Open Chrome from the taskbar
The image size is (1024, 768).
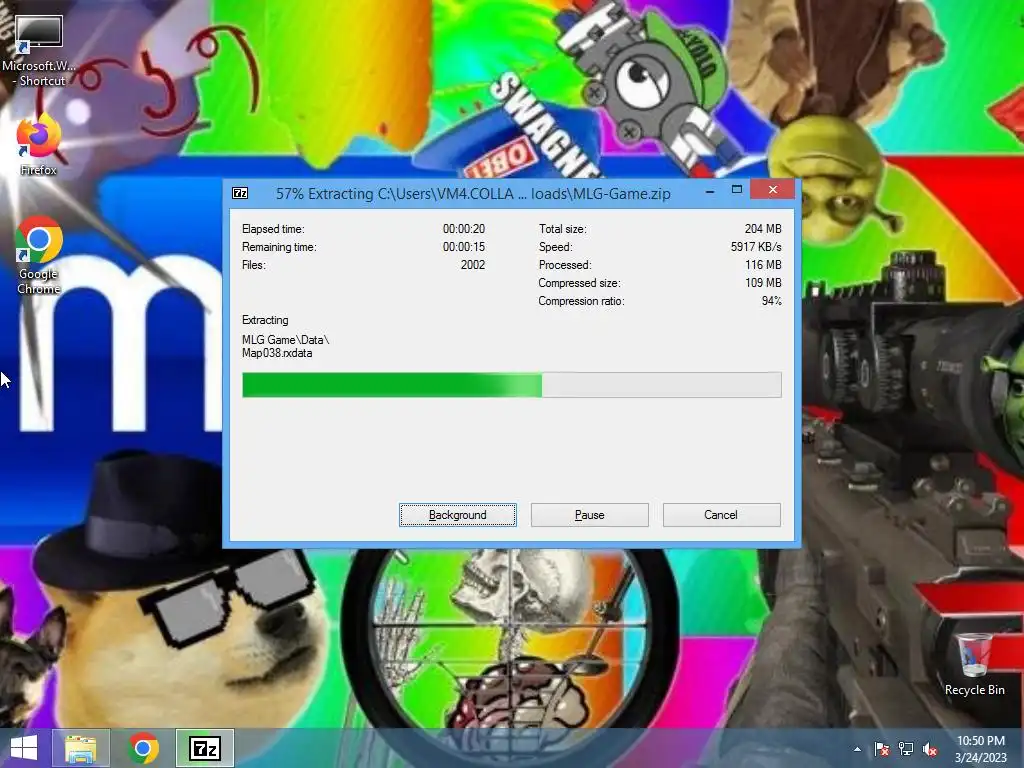(143, 748)
